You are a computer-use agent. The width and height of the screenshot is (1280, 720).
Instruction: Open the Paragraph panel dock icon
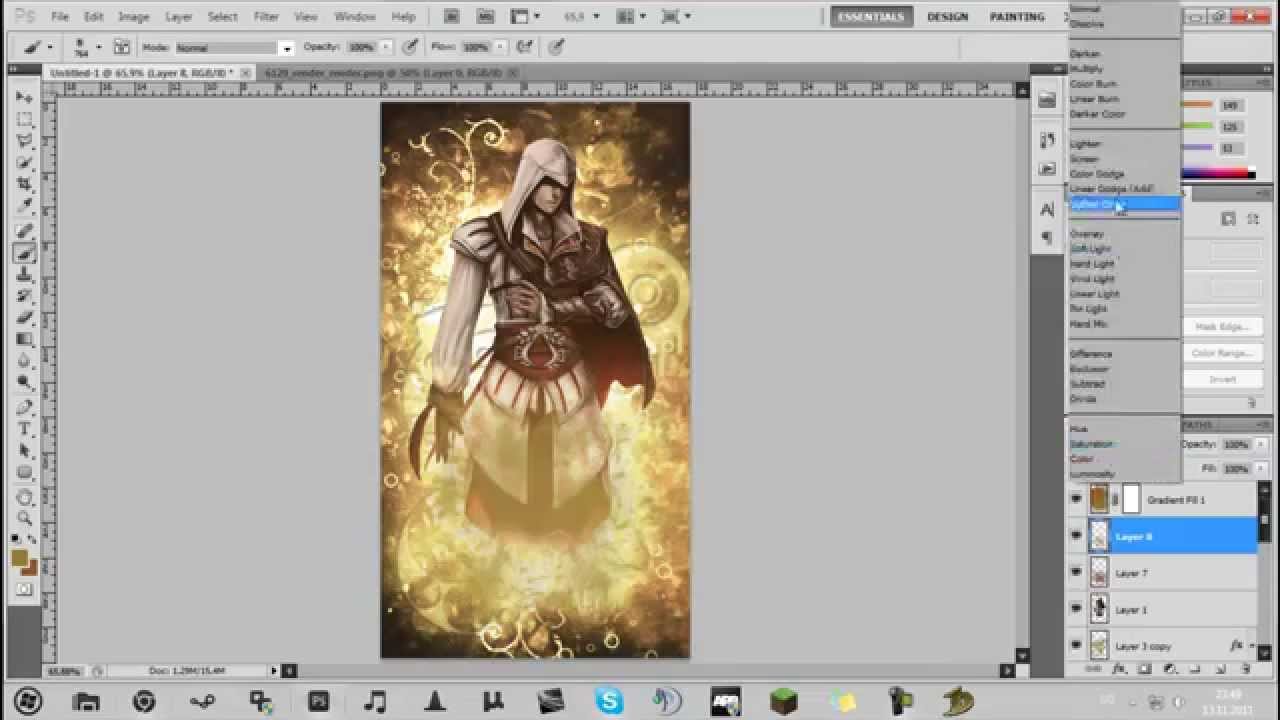click(1047, 238)
